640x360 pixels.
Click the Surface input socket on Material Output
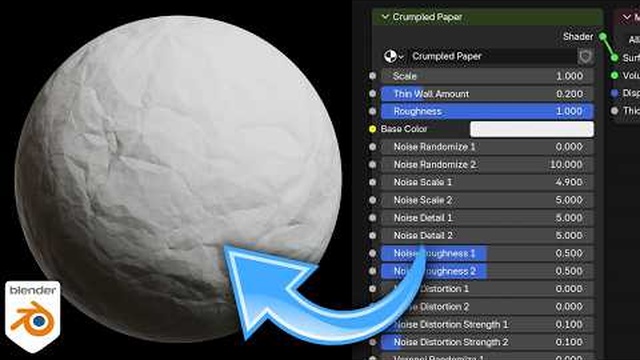pyautogui.click(x=614, y=58)
